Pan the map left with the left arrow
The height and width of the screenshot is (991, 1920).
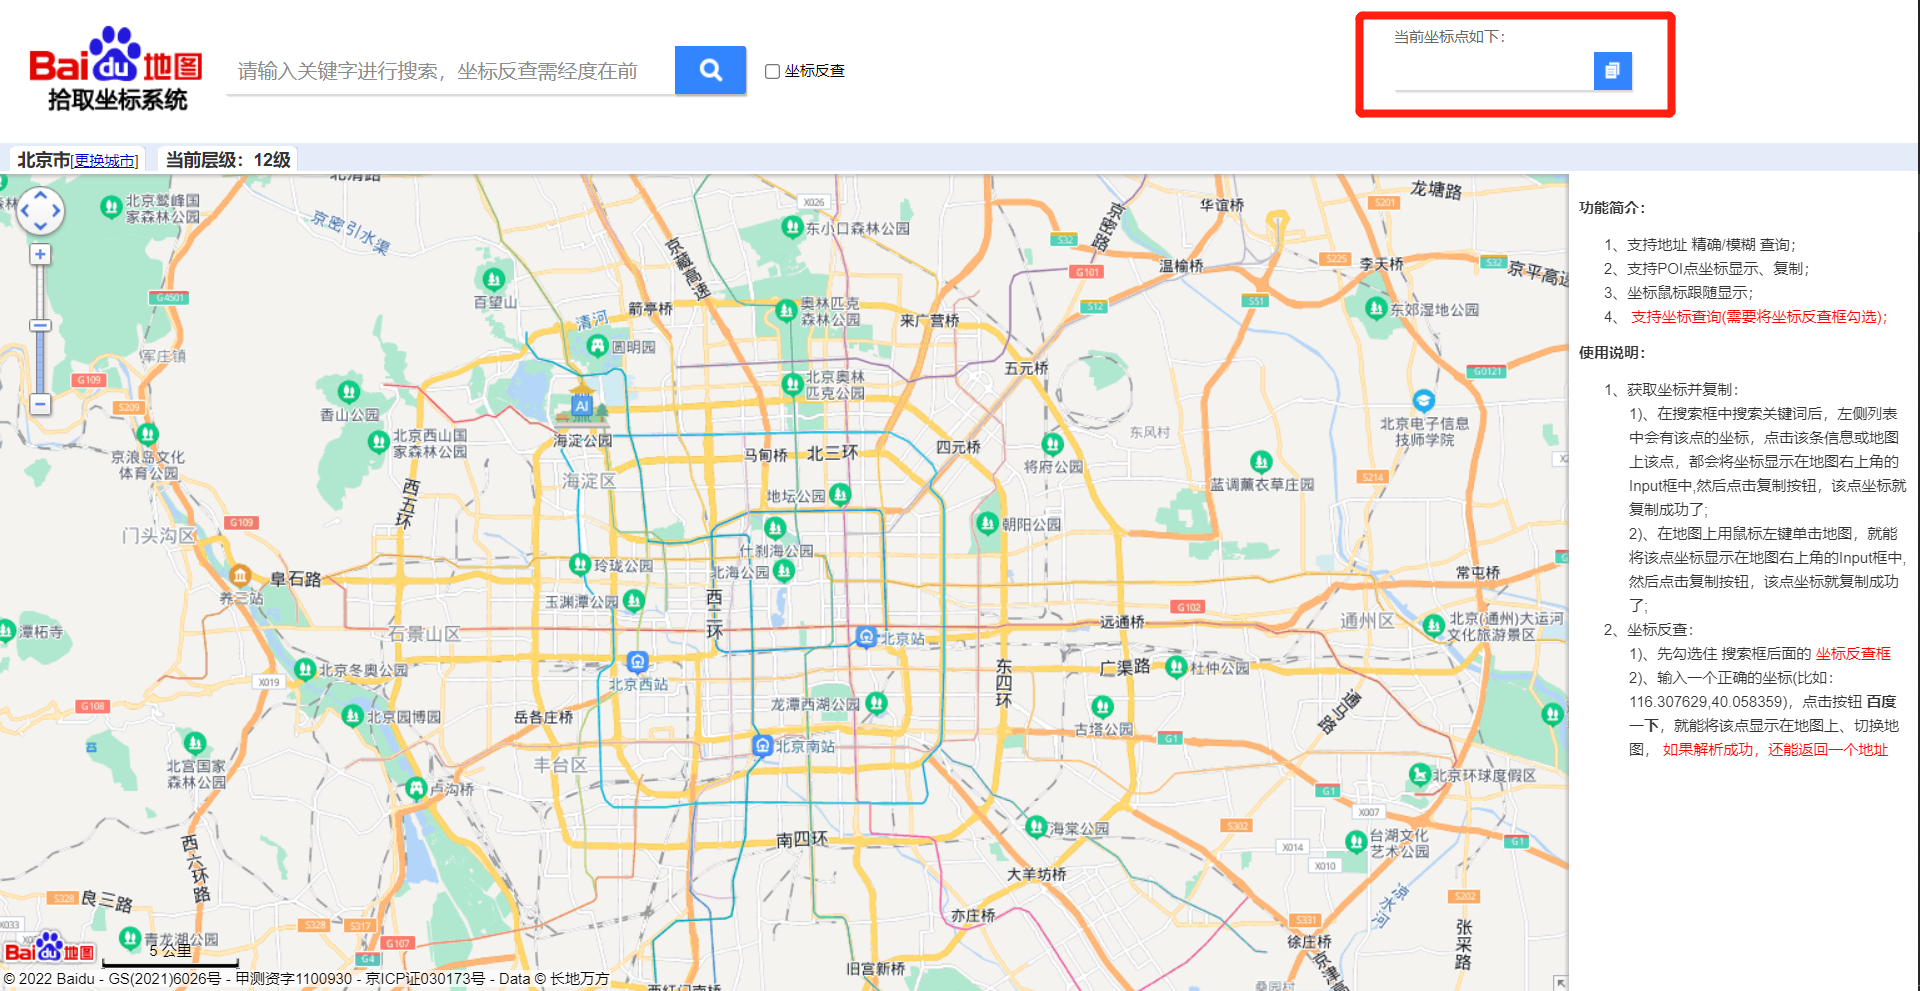click(25, 211)
